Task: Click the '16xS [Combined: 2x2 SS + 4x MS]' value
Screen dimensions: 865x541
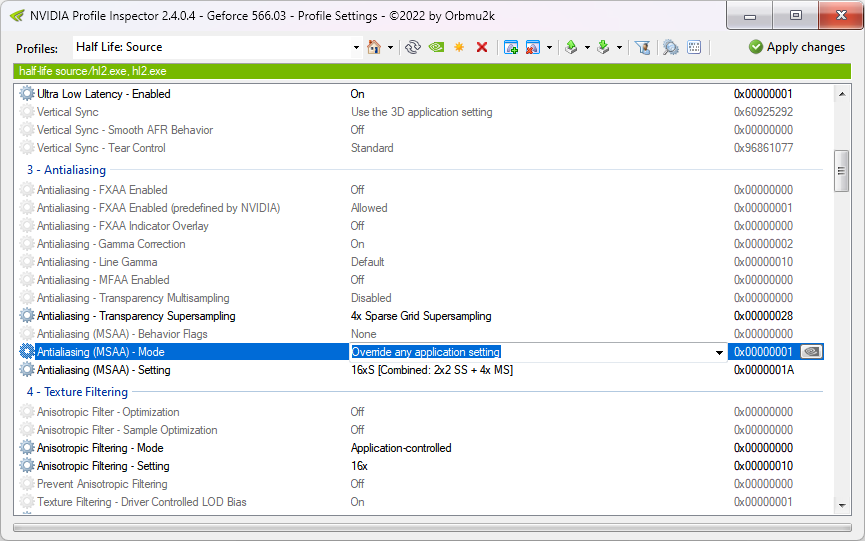Action: (432, 370)
